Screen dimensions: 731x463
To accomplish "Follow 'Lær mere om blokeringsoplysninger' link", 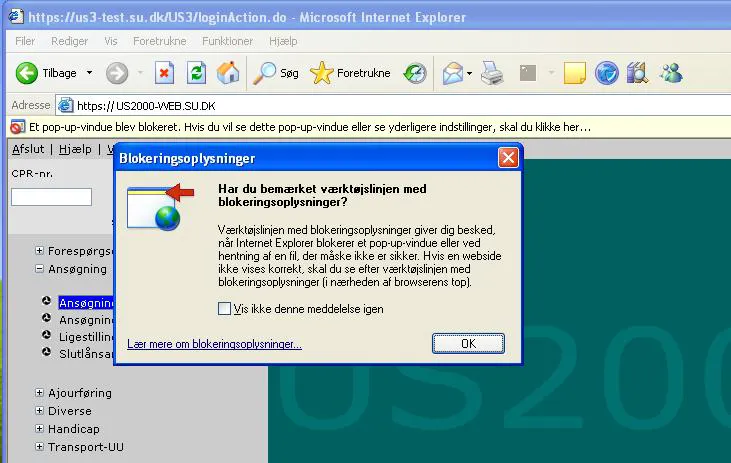I will (214, 344).
